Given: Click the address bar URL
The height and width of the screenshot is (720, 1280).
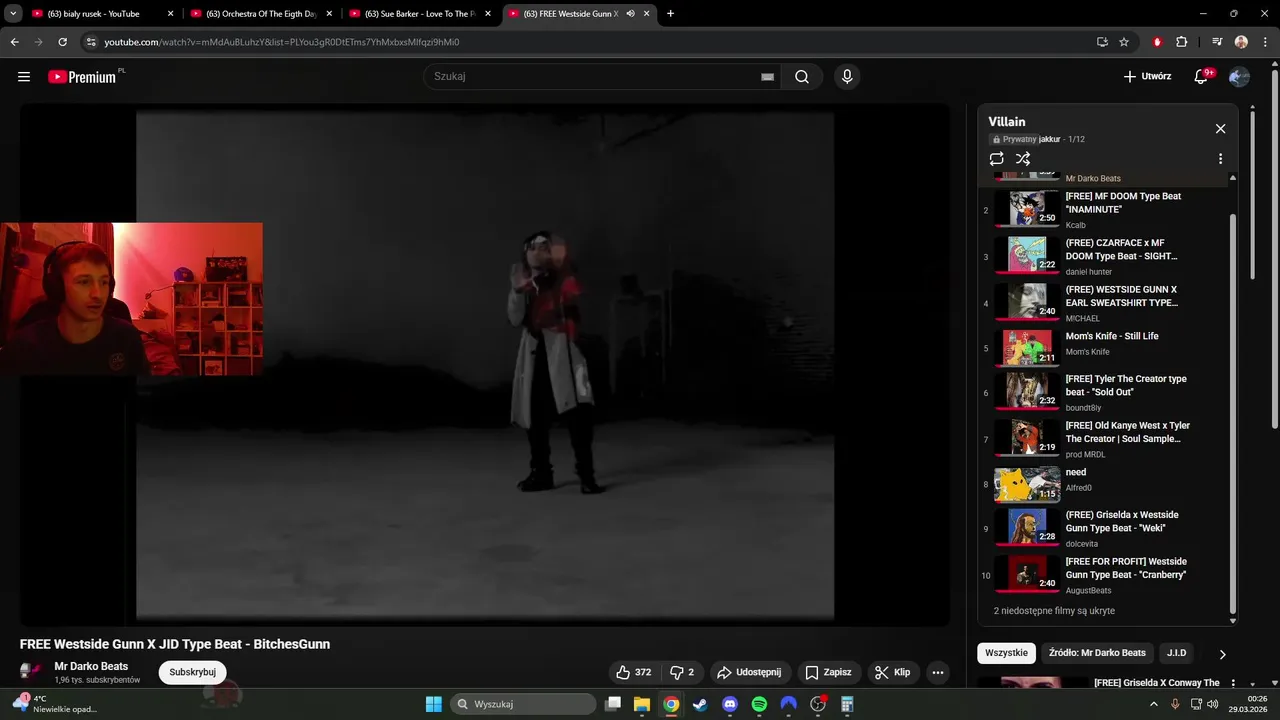Looking at the screenshot, I should pyautogui.click(x=282, y=42).
